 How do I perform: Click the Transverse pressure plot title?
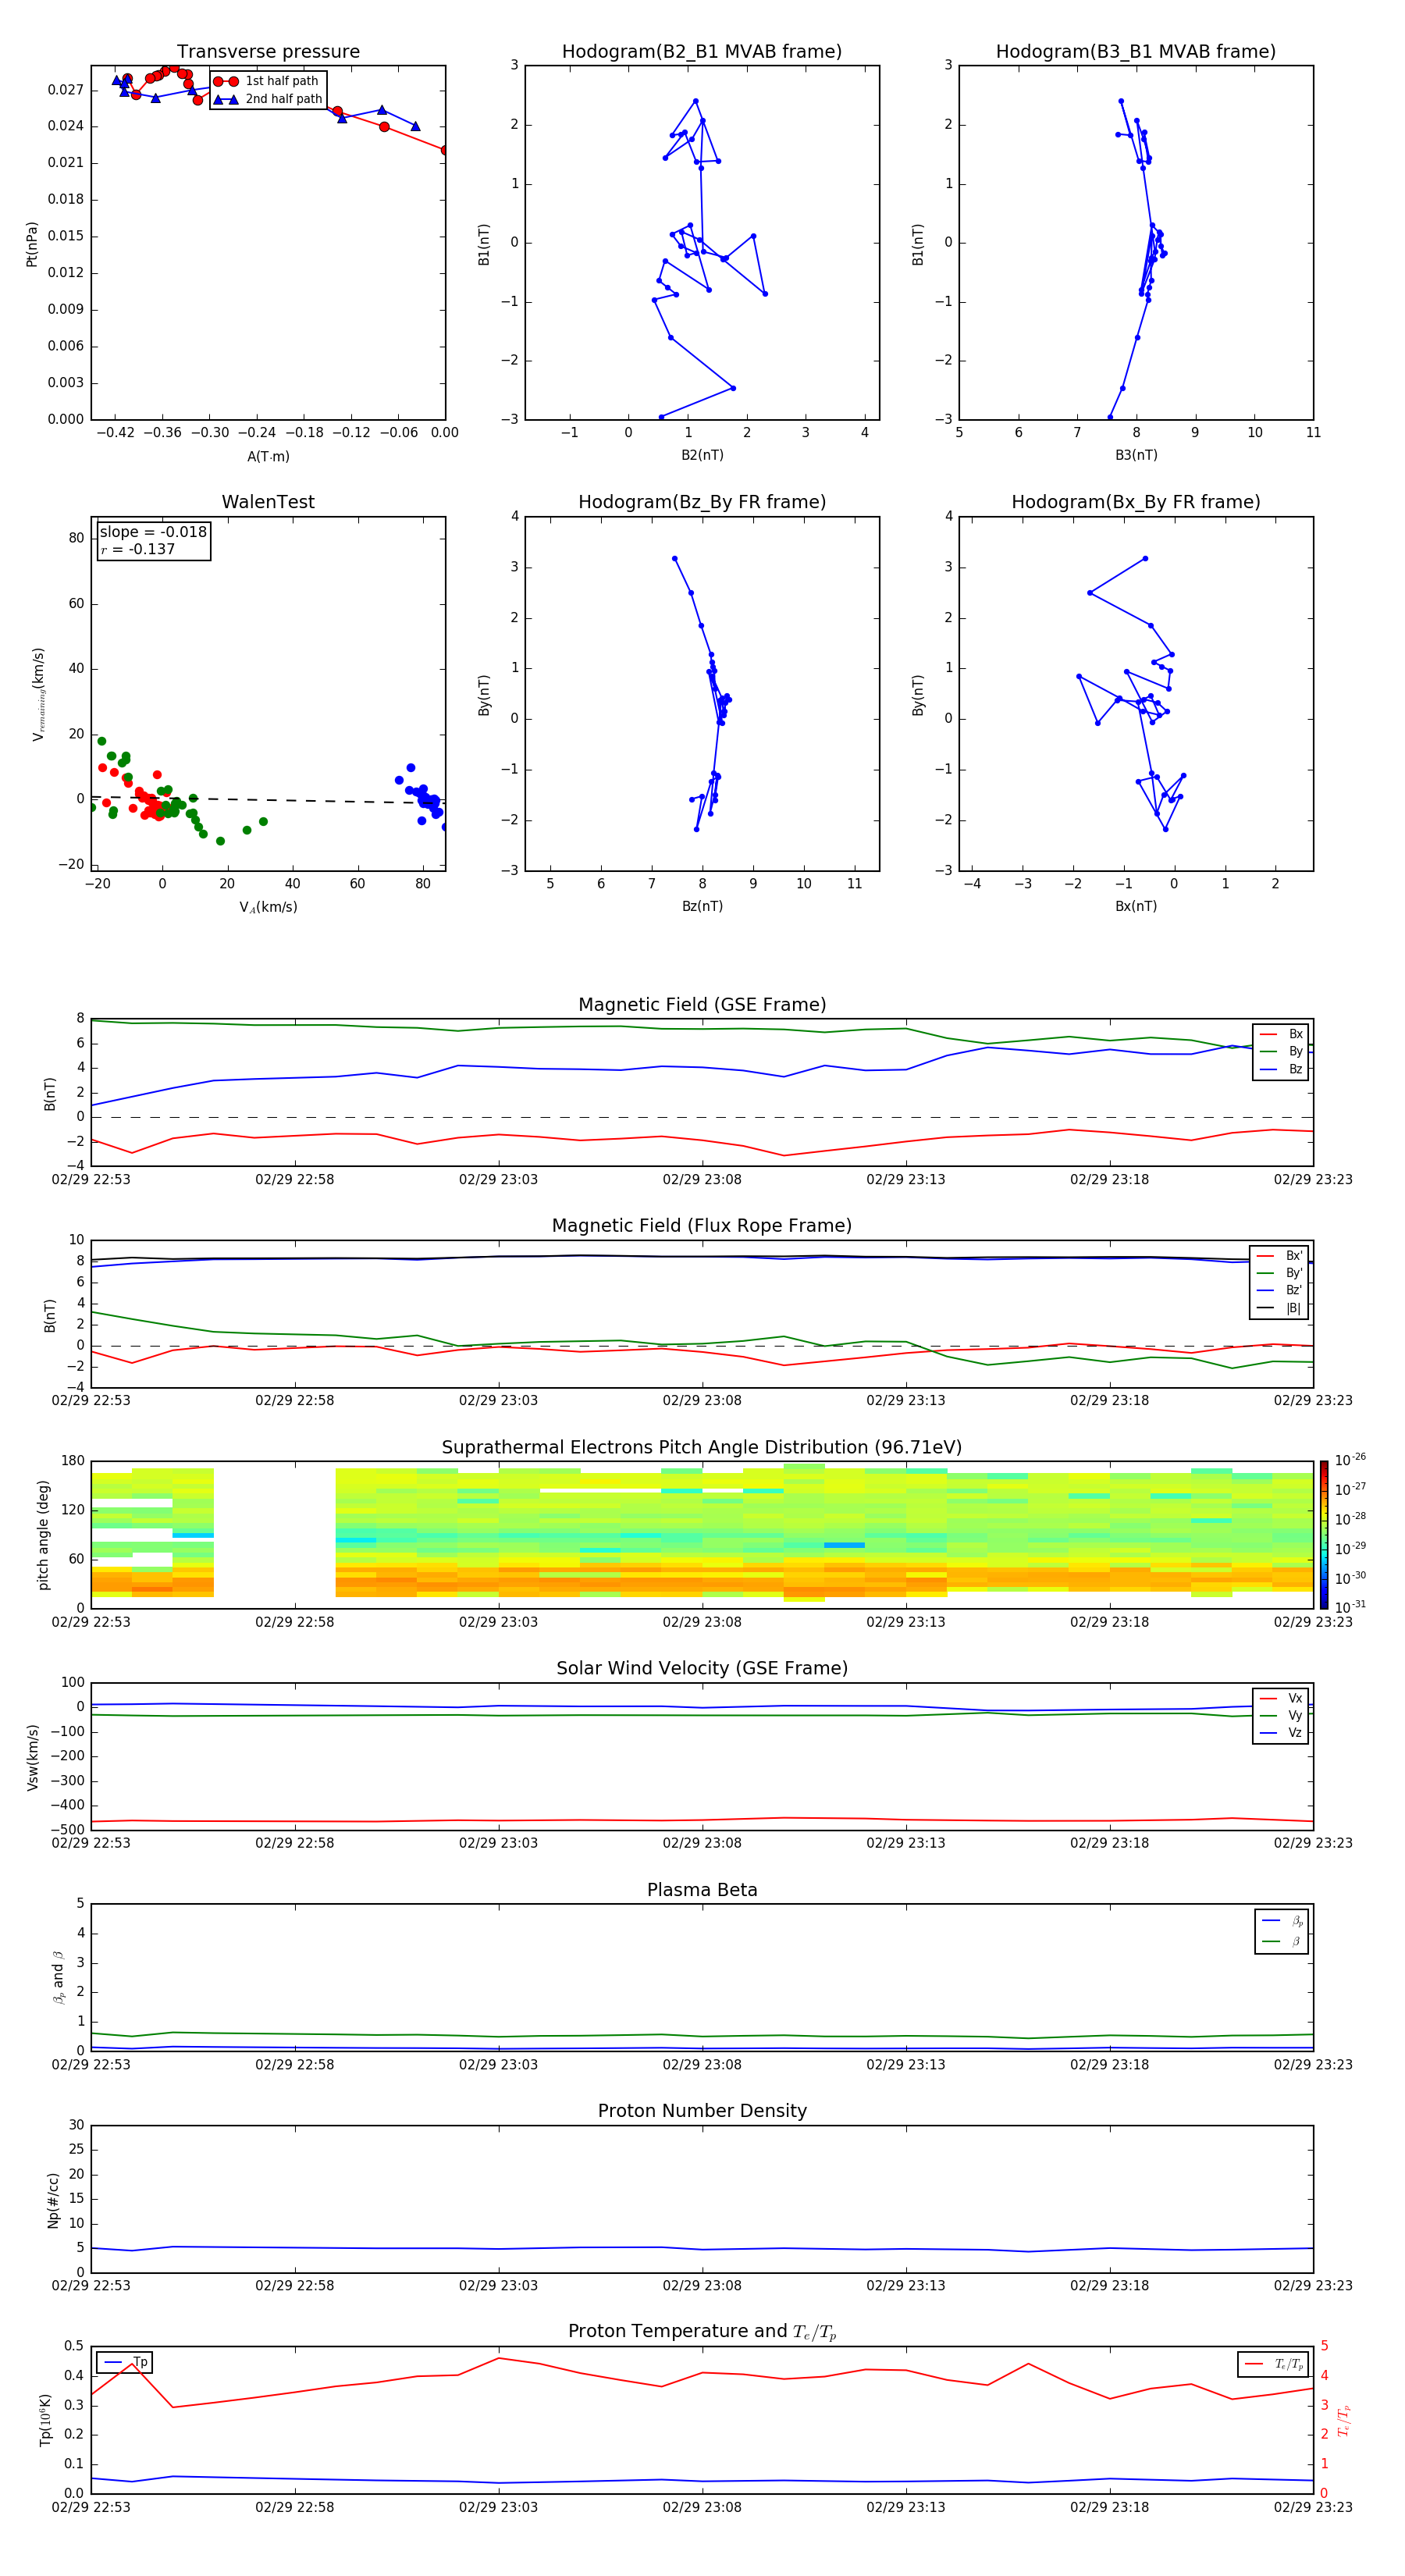click(268, 52)
